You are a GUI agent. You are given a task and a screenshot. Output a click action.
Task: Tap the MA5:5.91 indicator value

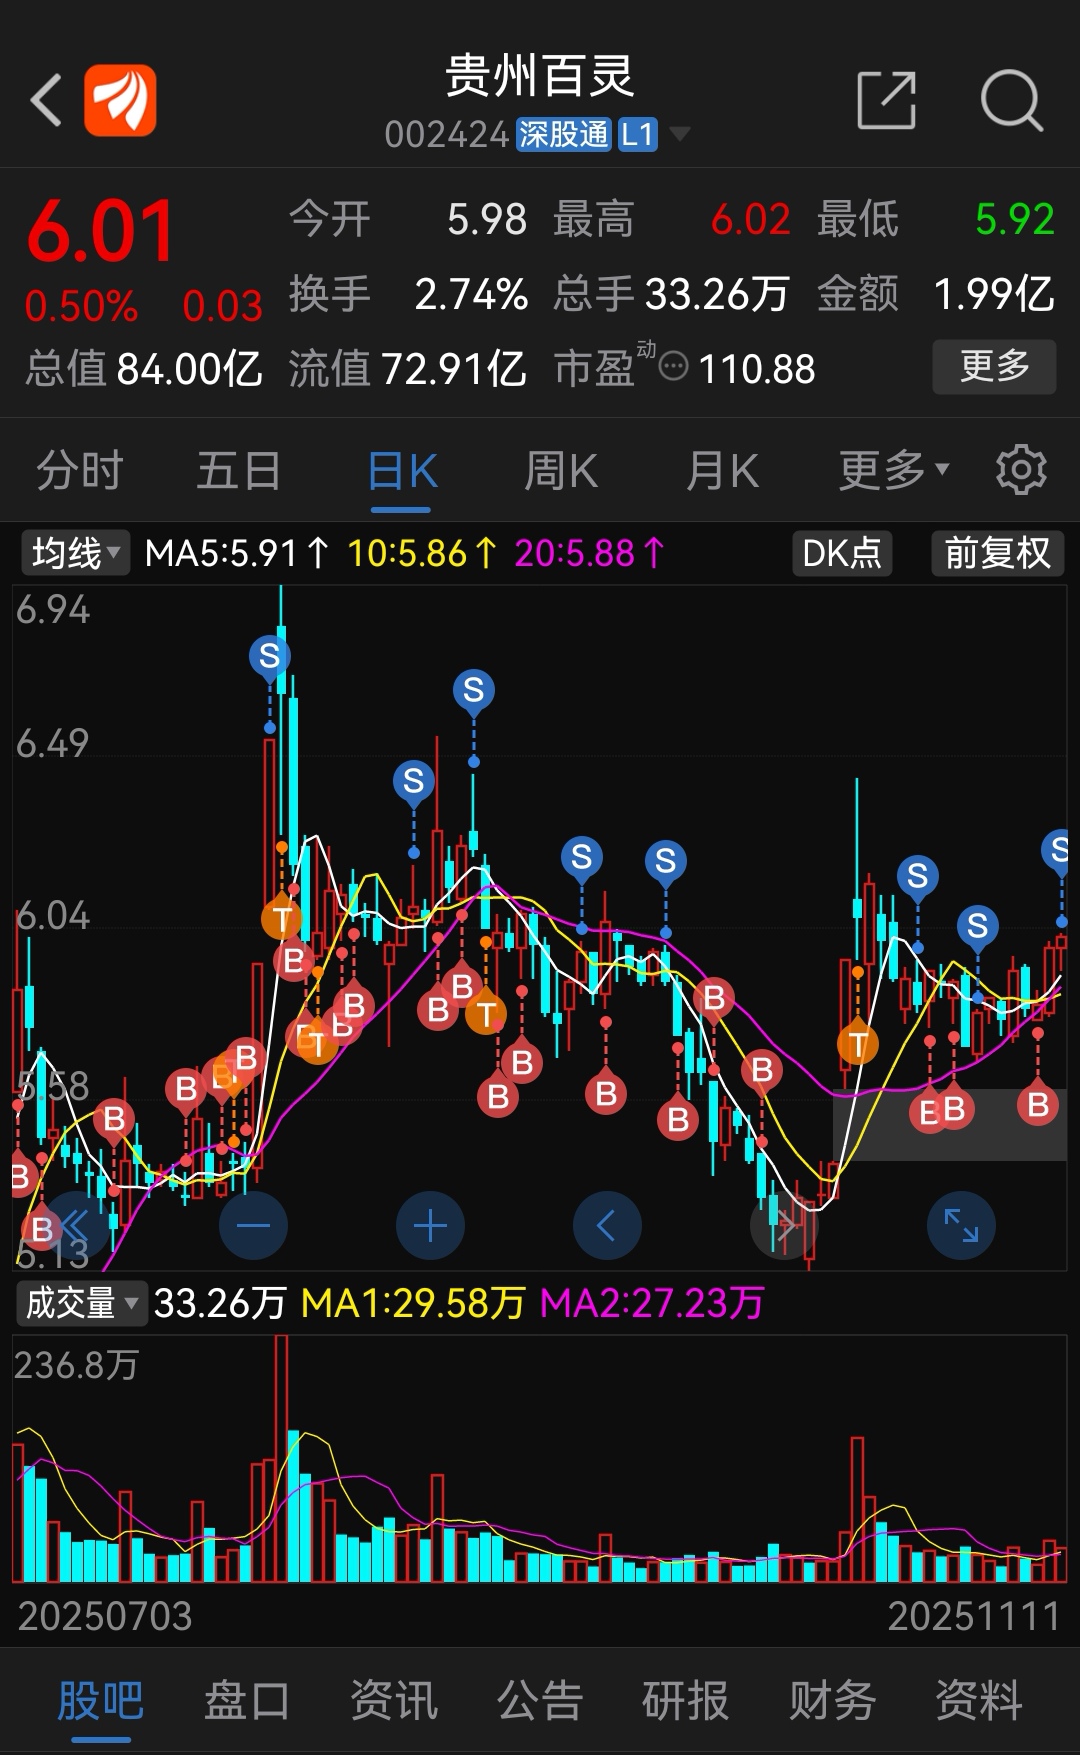pos(235,553)
